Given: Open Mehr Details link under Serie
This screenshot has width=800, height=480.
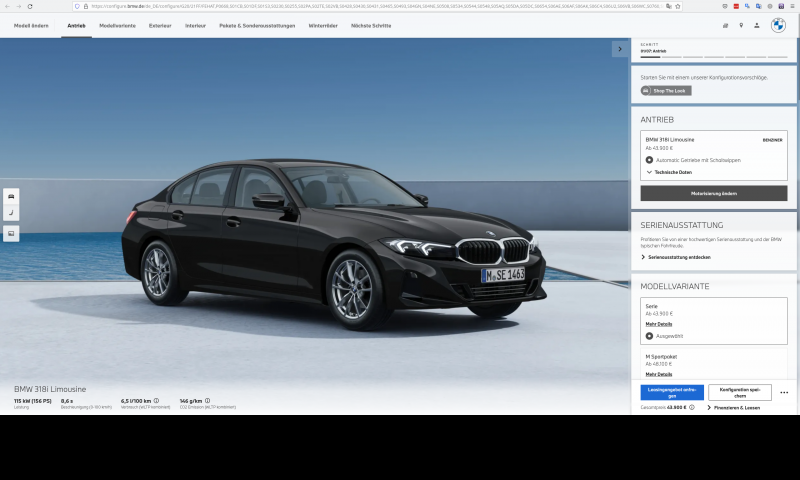Looking at the screenshot, I should pyautogui.click(x=659, y=324).
